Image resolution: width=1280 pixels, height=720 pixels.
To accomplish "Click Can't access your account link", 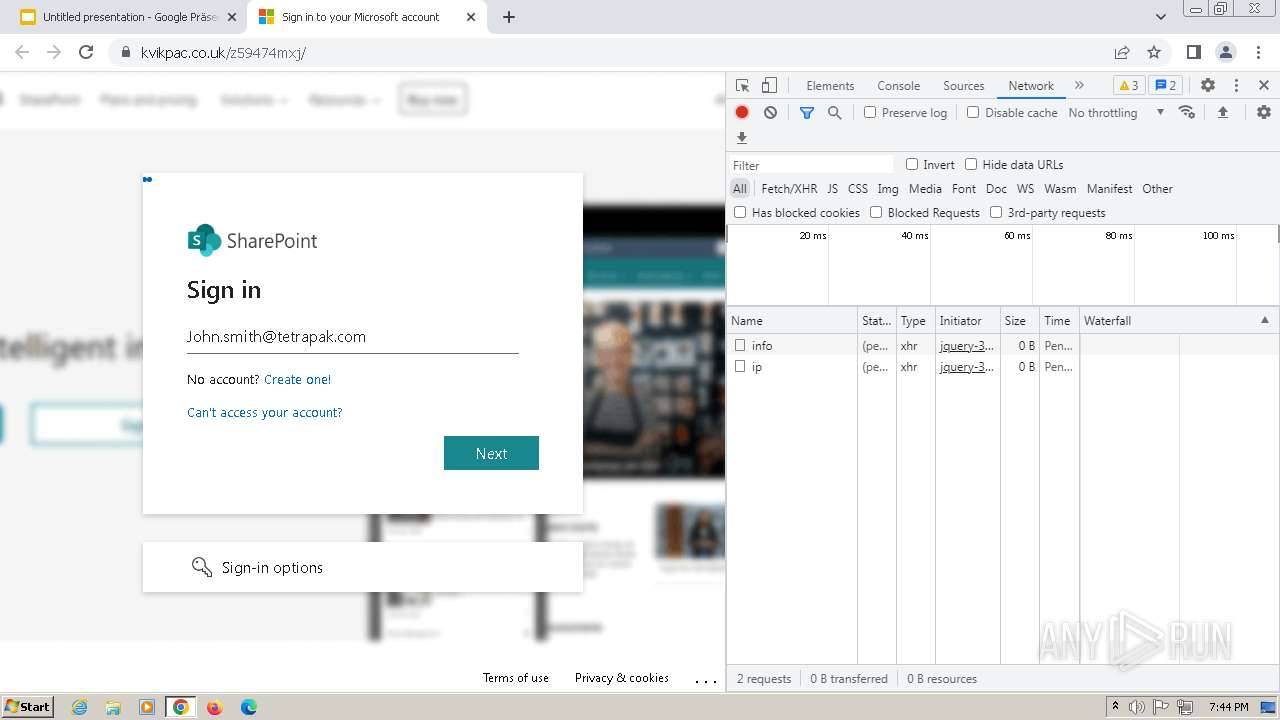I will [x=265, y=412].
